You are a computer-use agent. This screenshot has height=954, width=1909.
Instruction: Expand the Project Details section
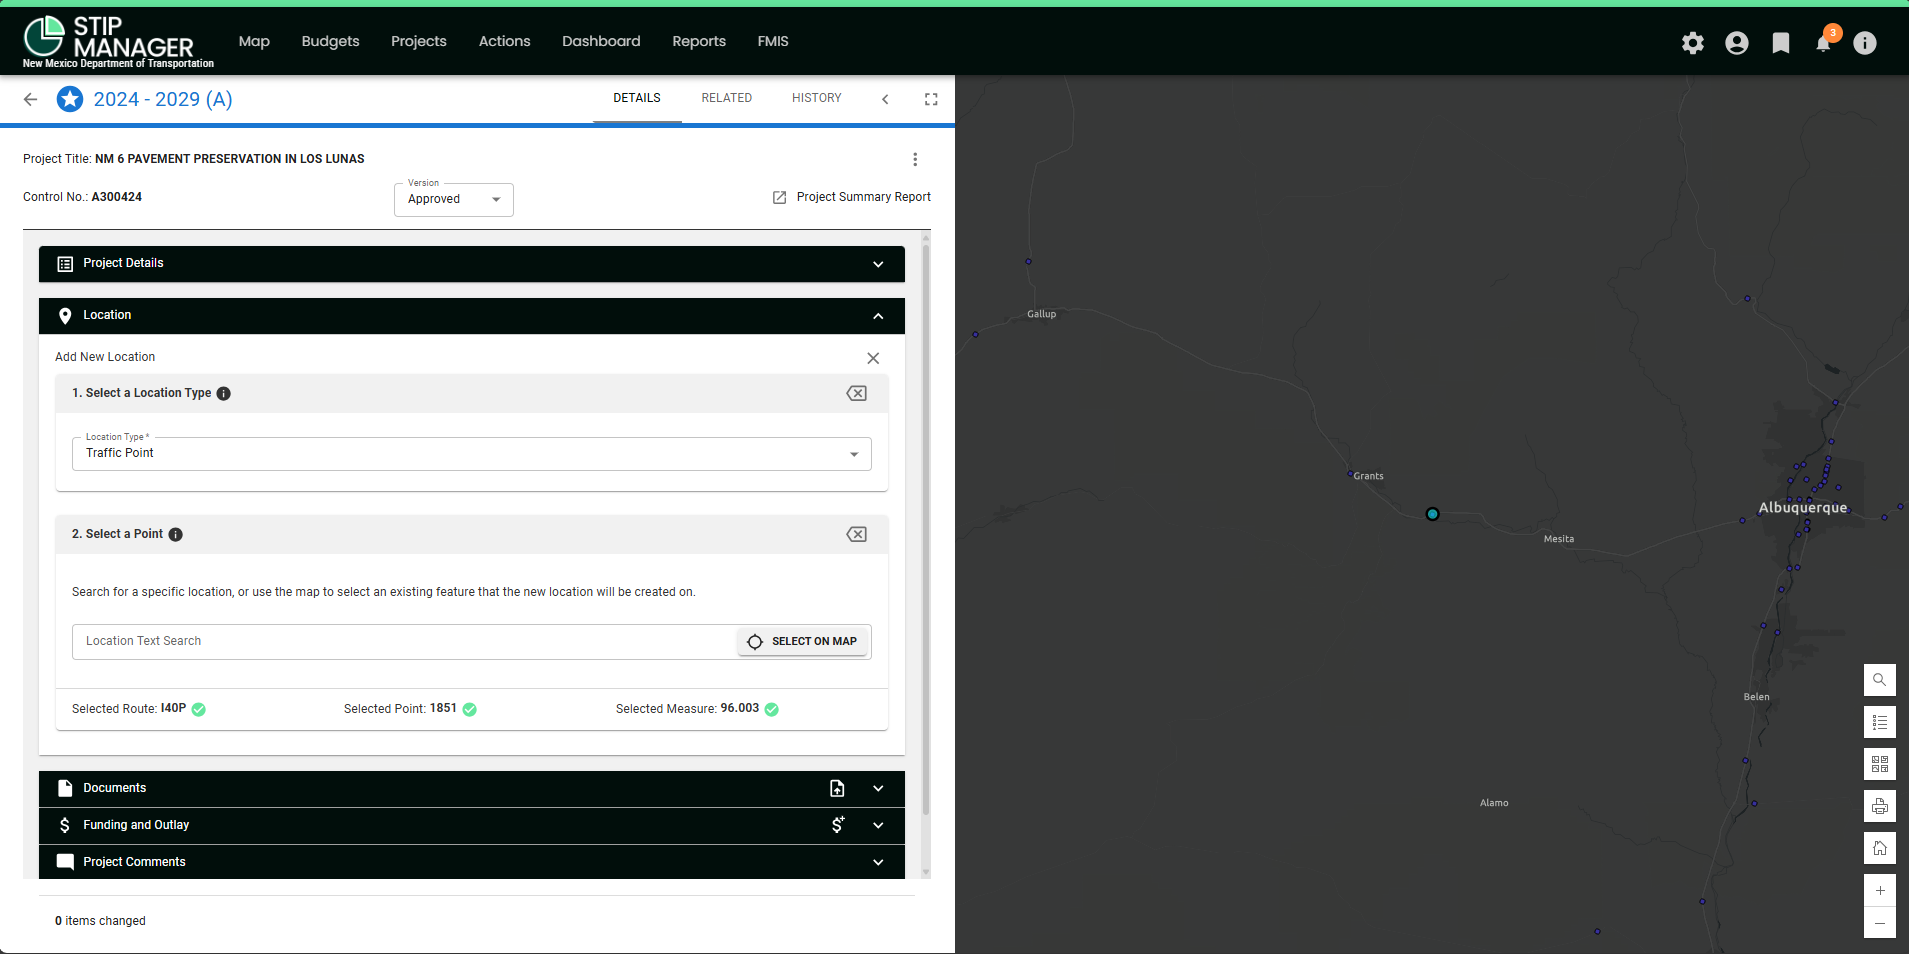[x=472, y=264]
